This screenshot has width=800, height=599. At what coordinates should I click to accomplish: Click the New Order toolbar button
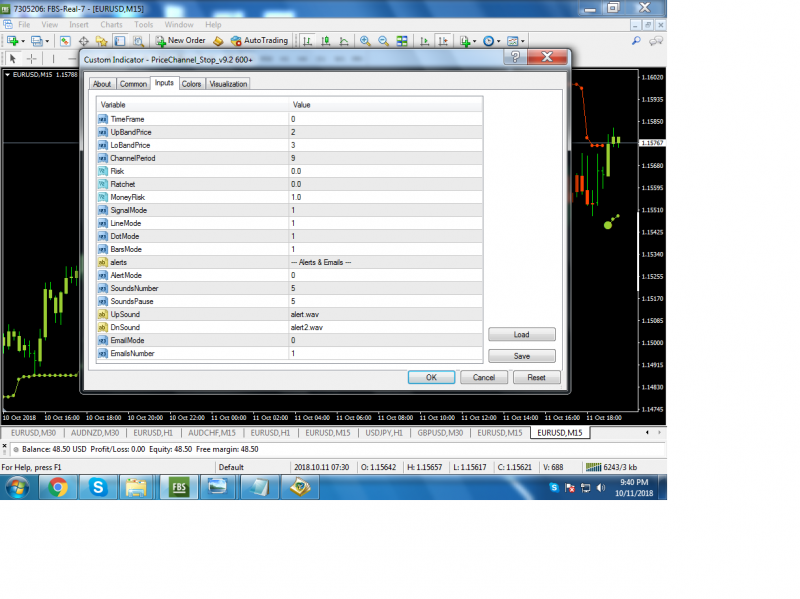(181, 41)
